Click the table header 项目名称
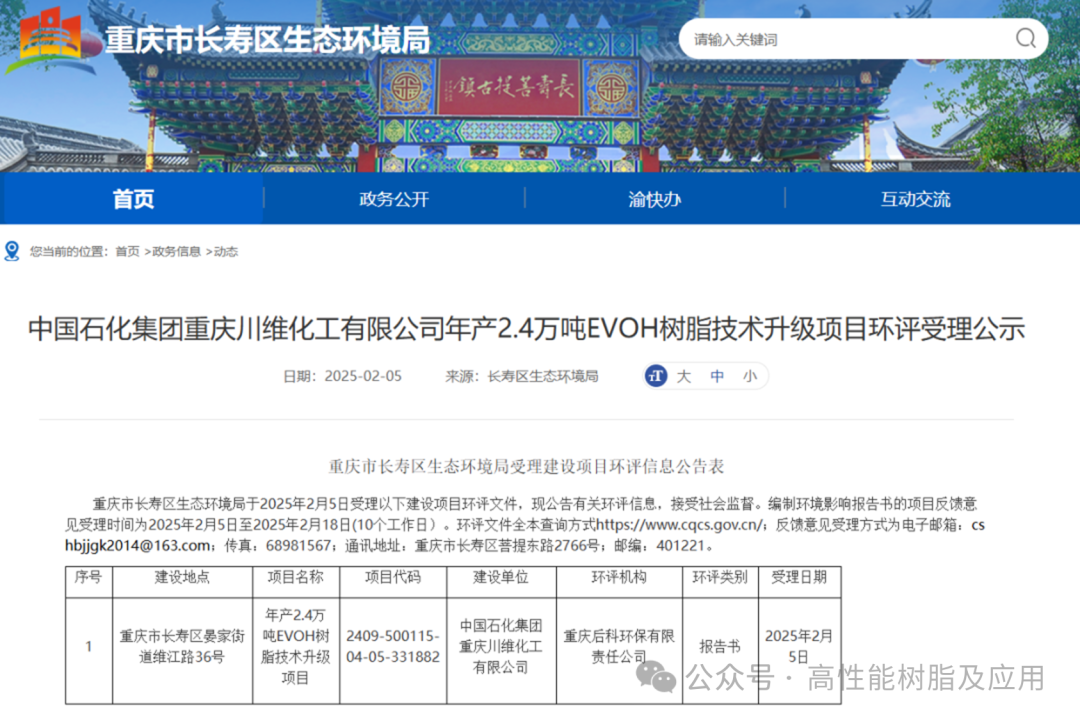The height and width of the screenshot is (721, 1080). click(295, 577)
